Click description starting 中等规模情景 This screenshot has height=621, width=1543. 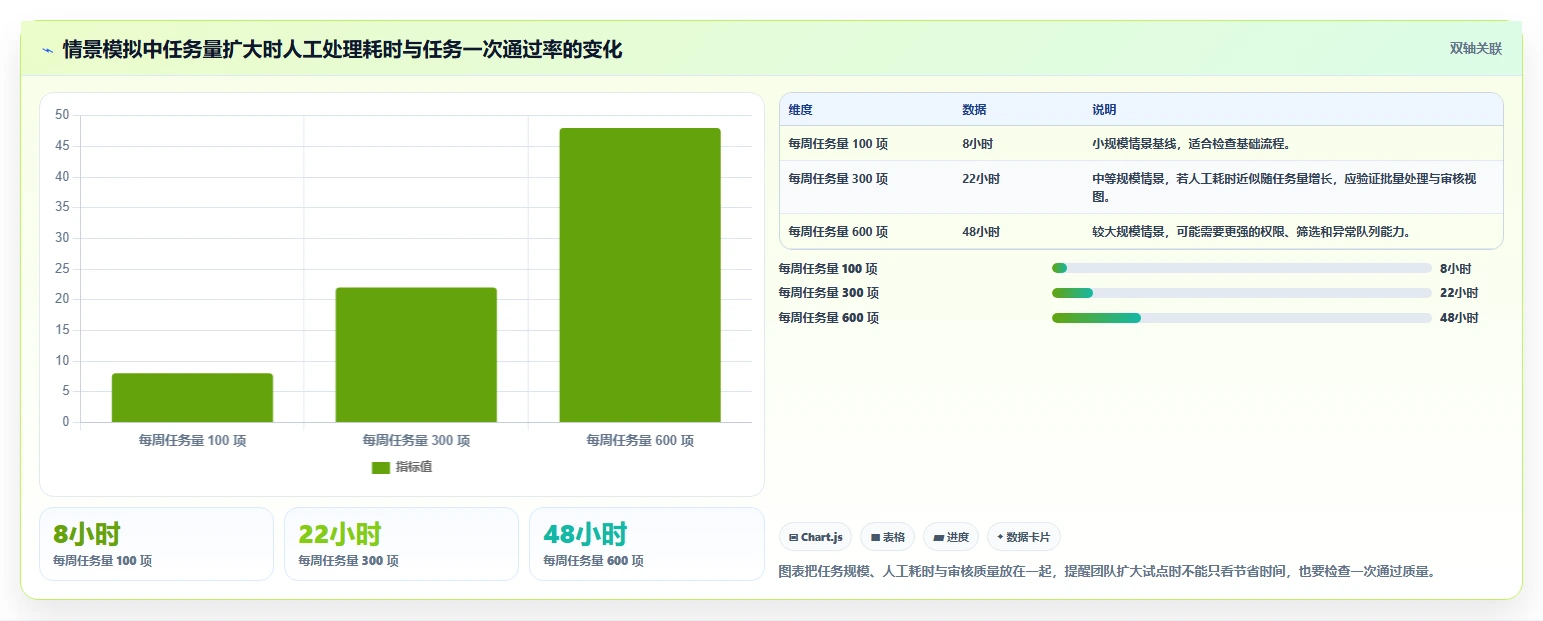1284,188
